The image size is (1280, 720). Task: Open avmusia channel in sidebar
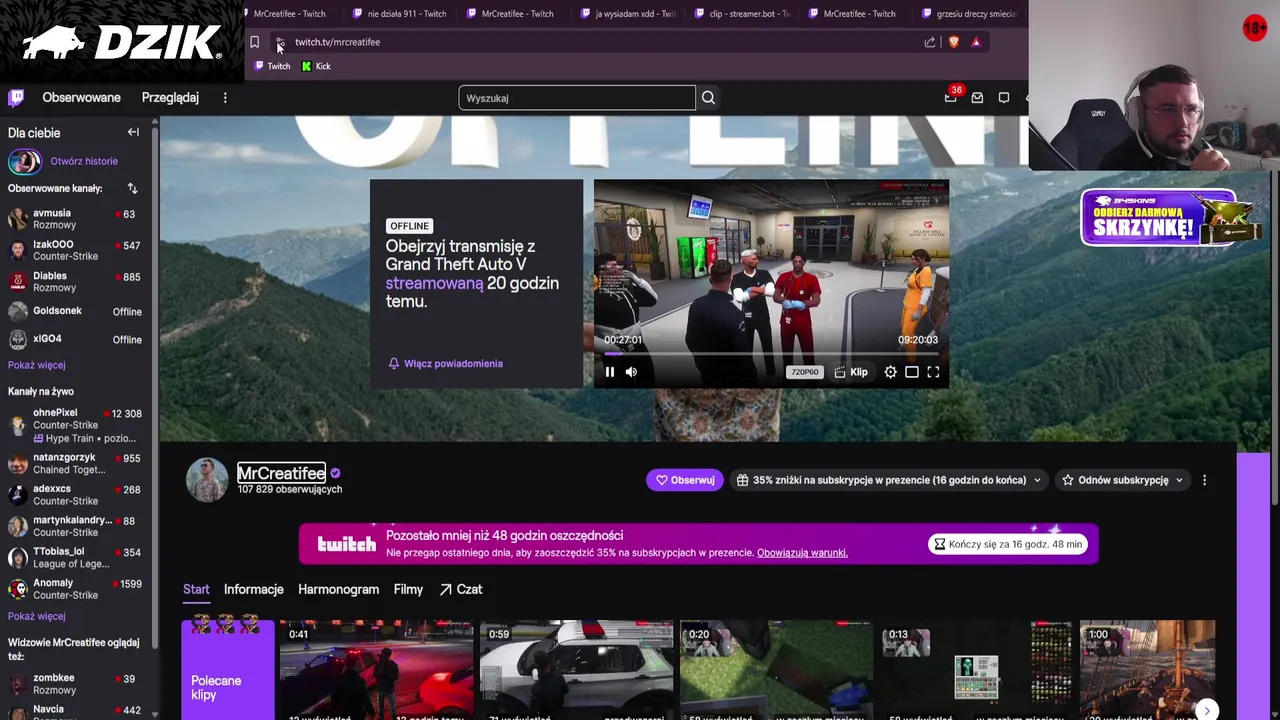point(78,218)
